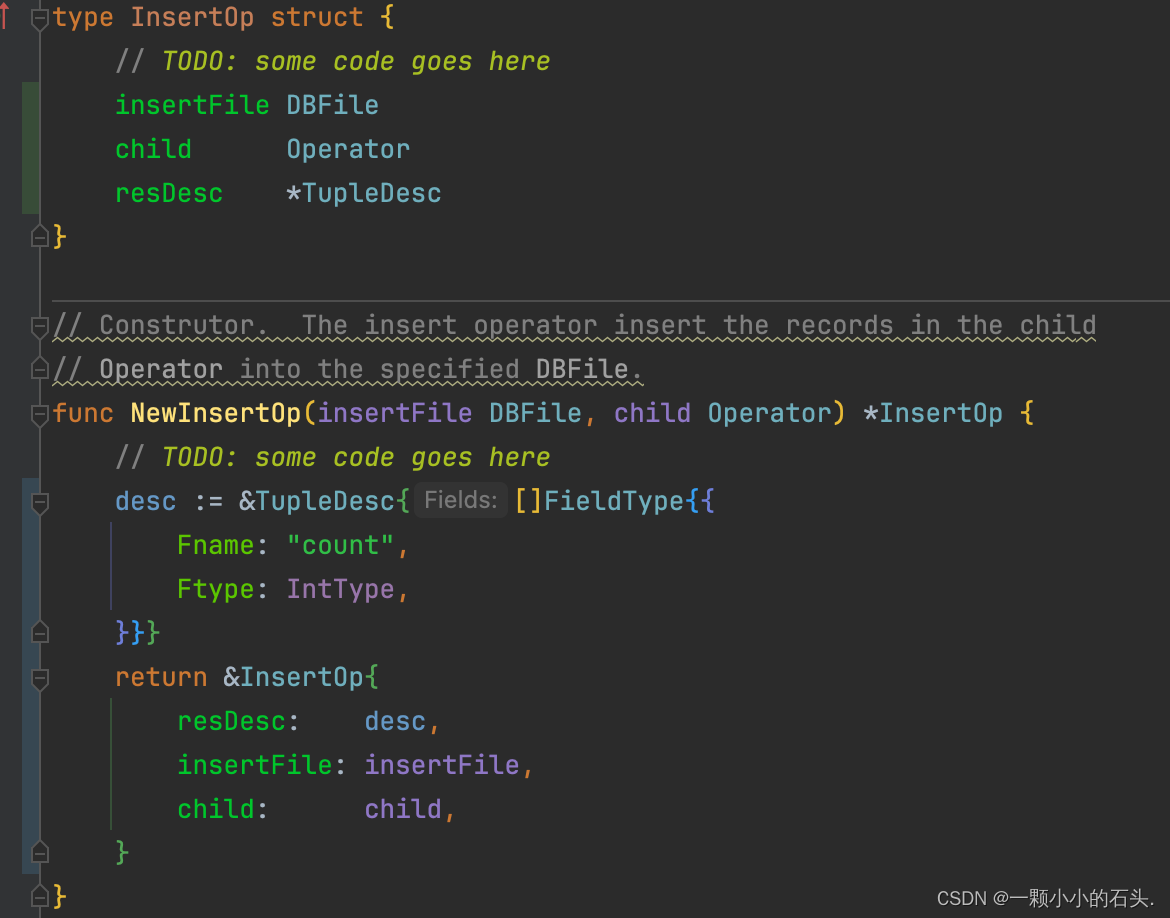Viewport: 1170px width, 918px height.
Task: Click fold end marker of NewInsertOp function
Action: click(x=40, y=896)
